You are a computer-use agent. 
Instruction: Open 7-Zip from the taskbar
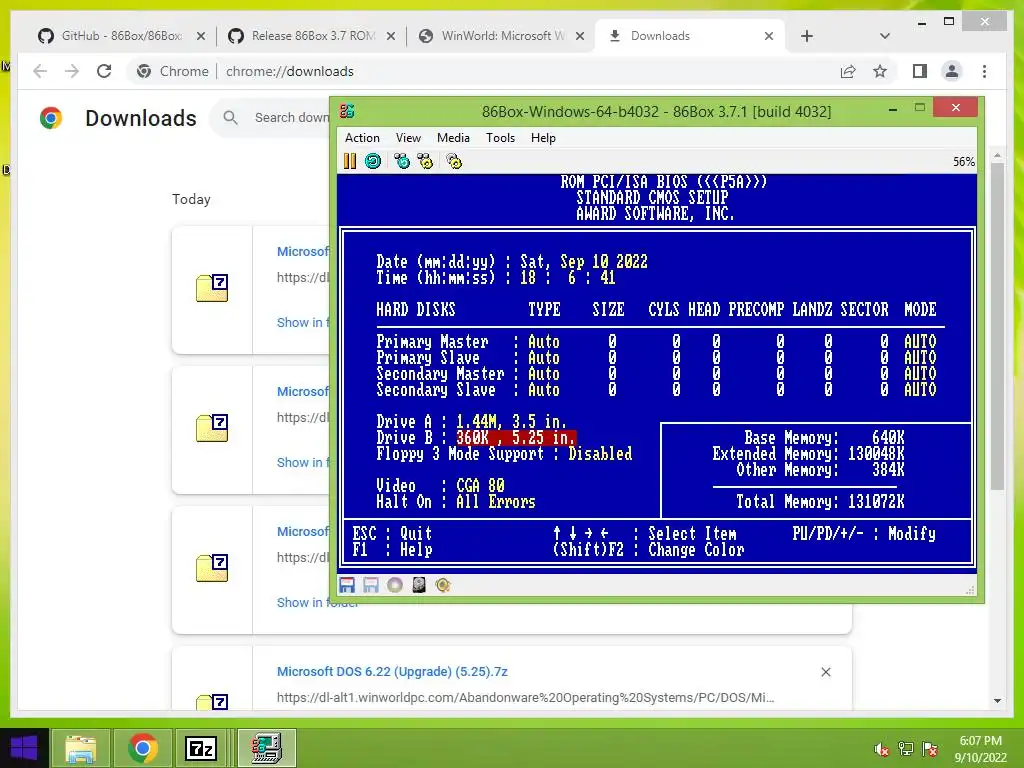tap(200, 748)
